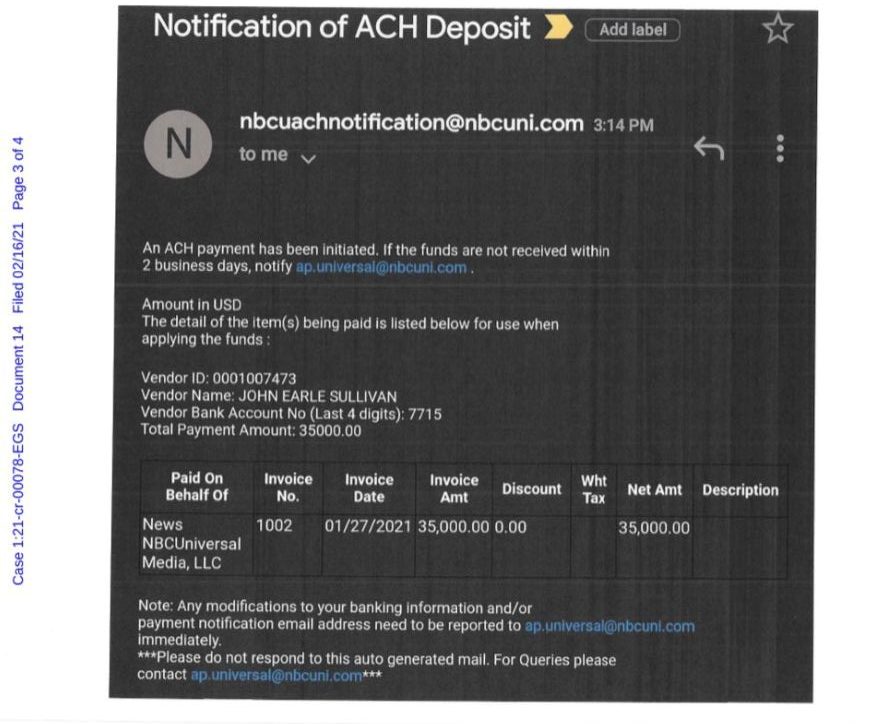Open ap.universal@nbcuni.com link after 'notify'
This screenshot has width=875, height=724.
[x=381, y=267]
